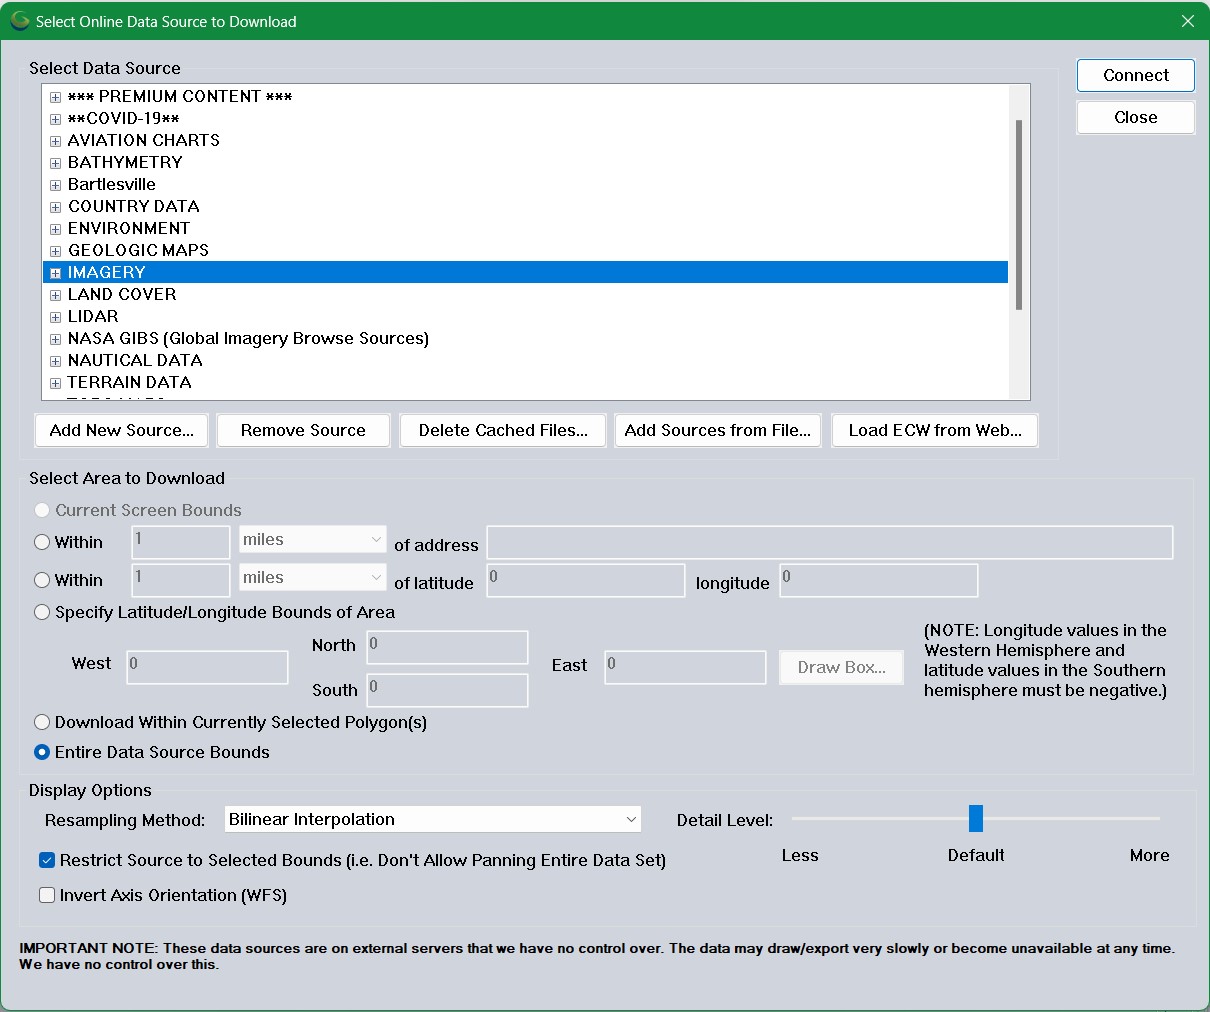Expand the AVIATION CHARTS node
This screenshot has width=1210, height=1012.
56,141
